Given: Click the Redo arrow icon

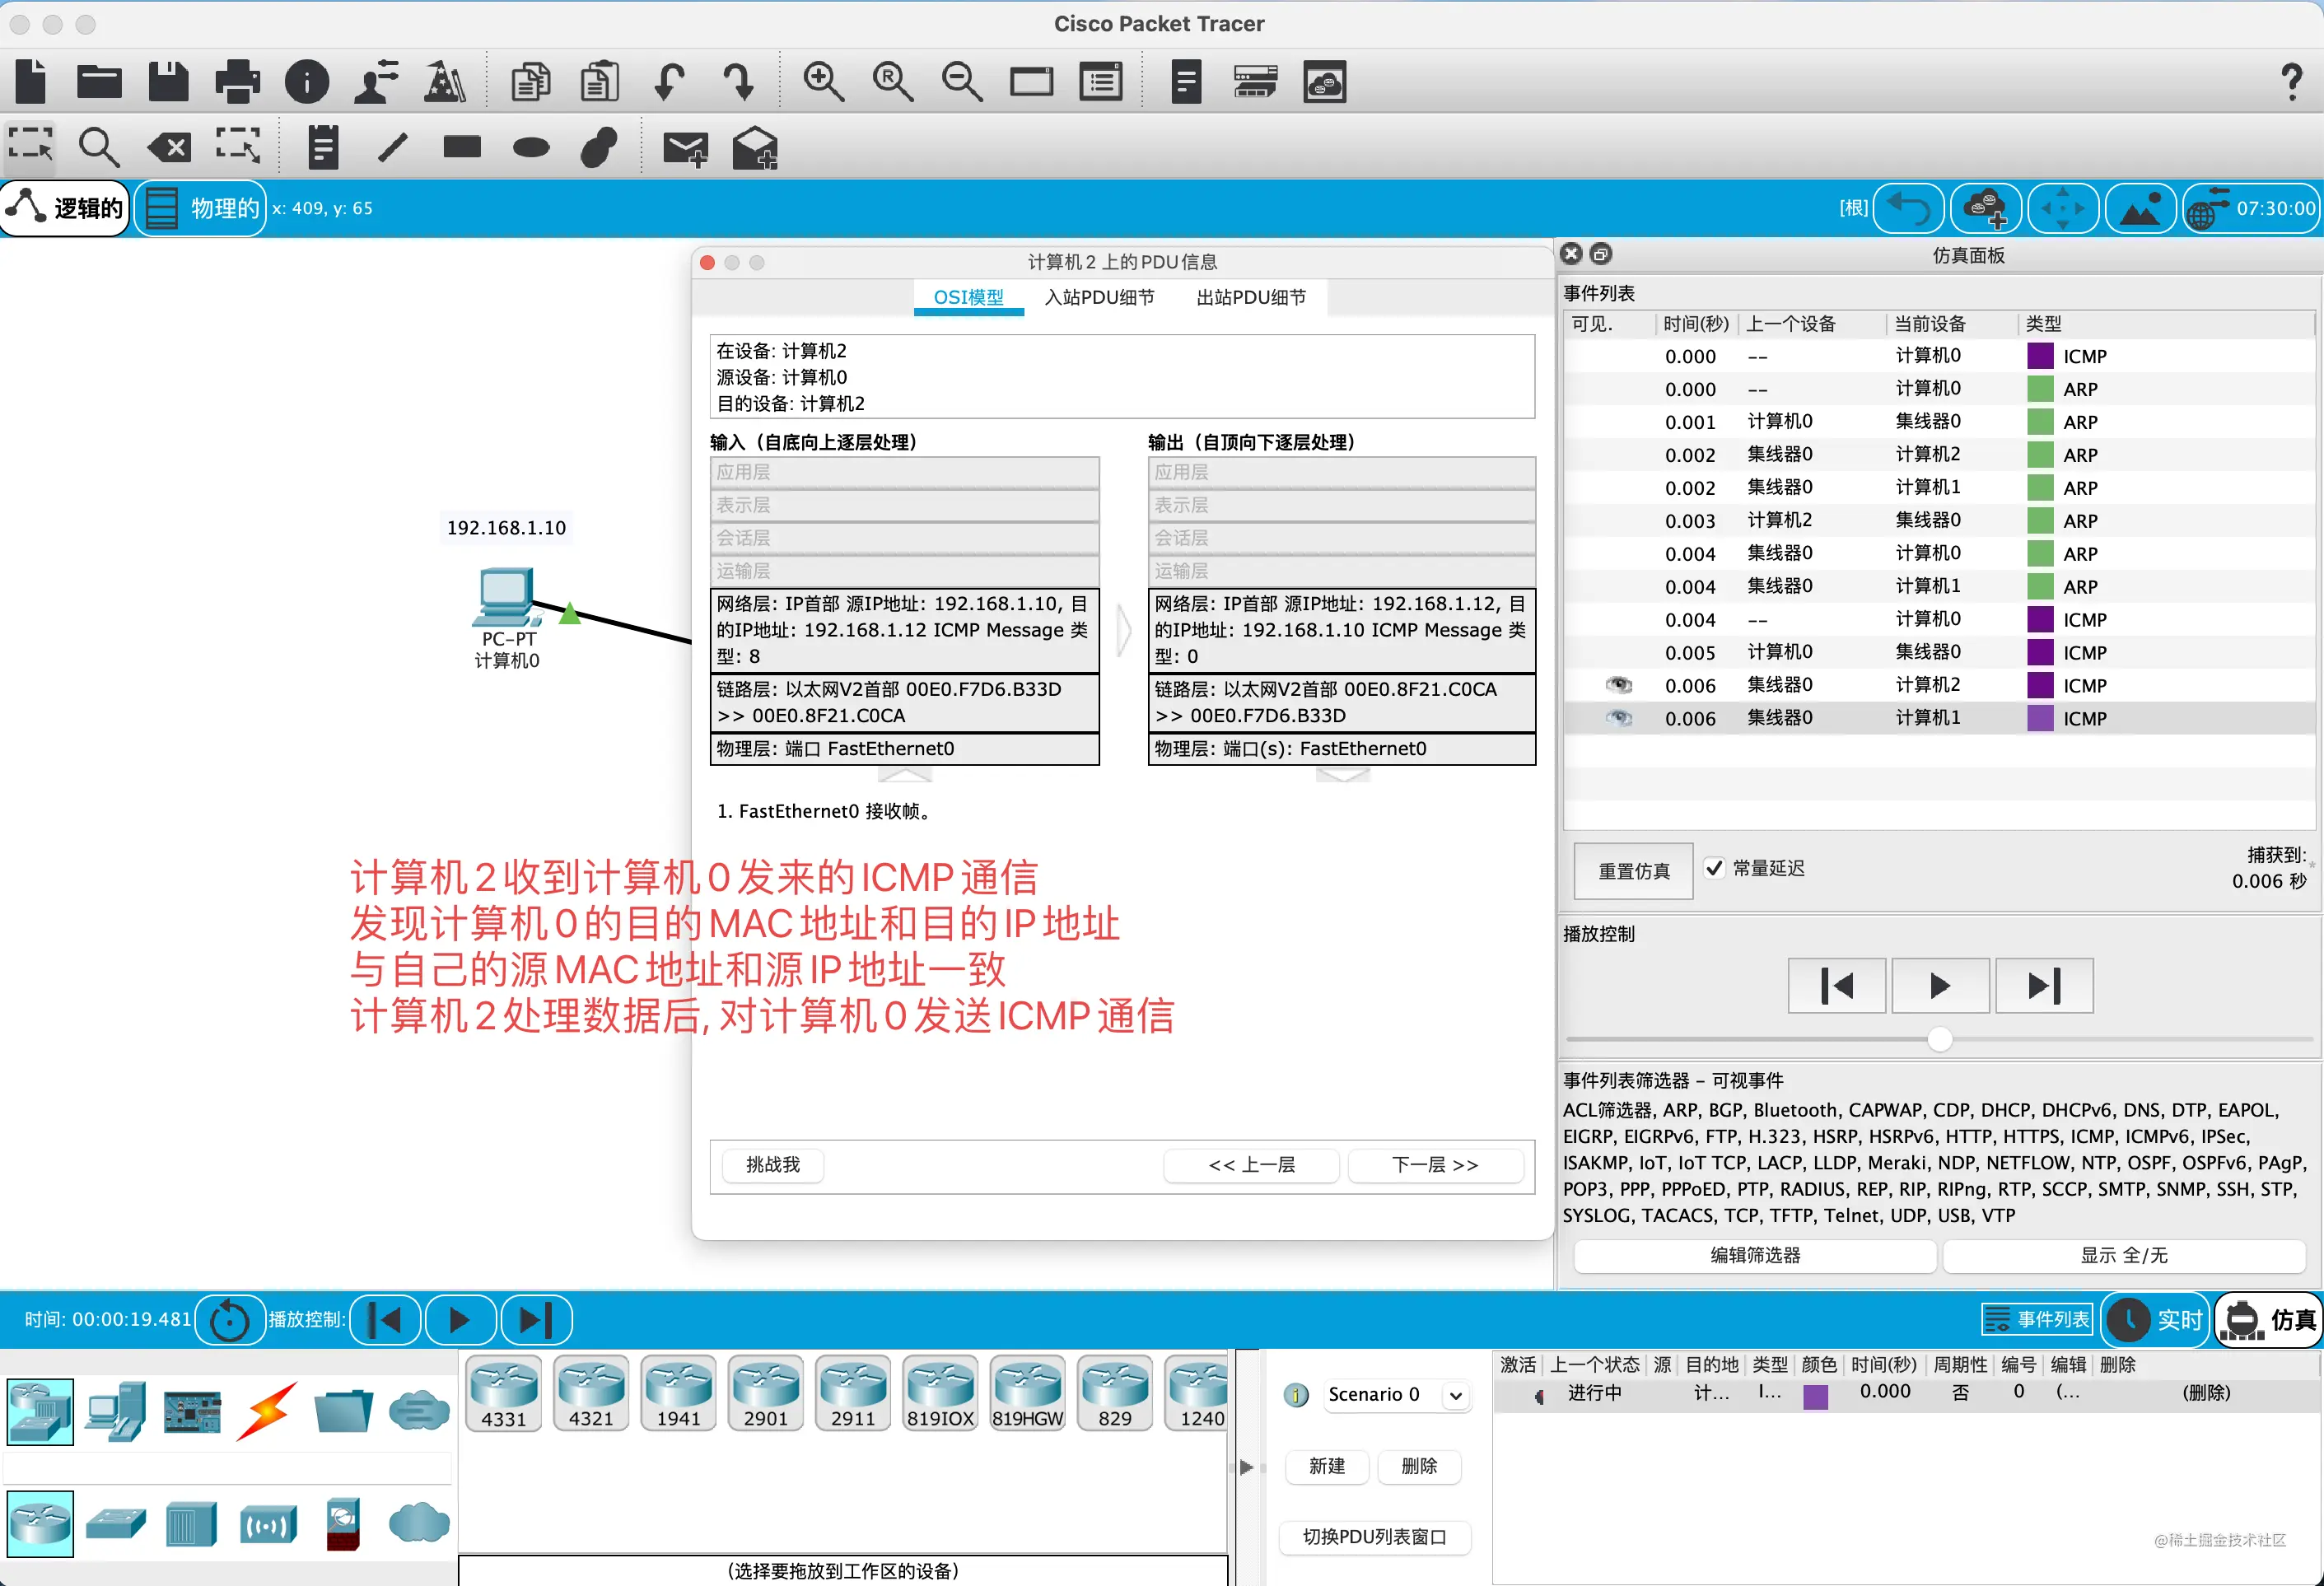Looking at the screenshot, I should 738,81.
